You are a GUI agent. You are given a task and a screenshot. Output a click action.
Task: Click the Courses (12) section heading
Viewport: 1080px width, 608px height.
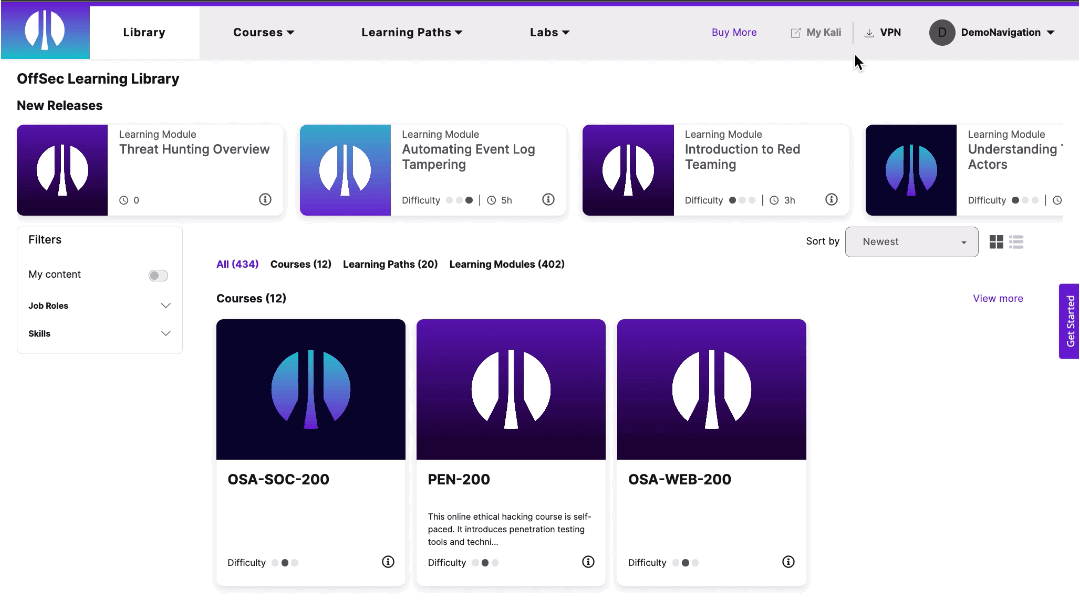click(x=251, y=298)
